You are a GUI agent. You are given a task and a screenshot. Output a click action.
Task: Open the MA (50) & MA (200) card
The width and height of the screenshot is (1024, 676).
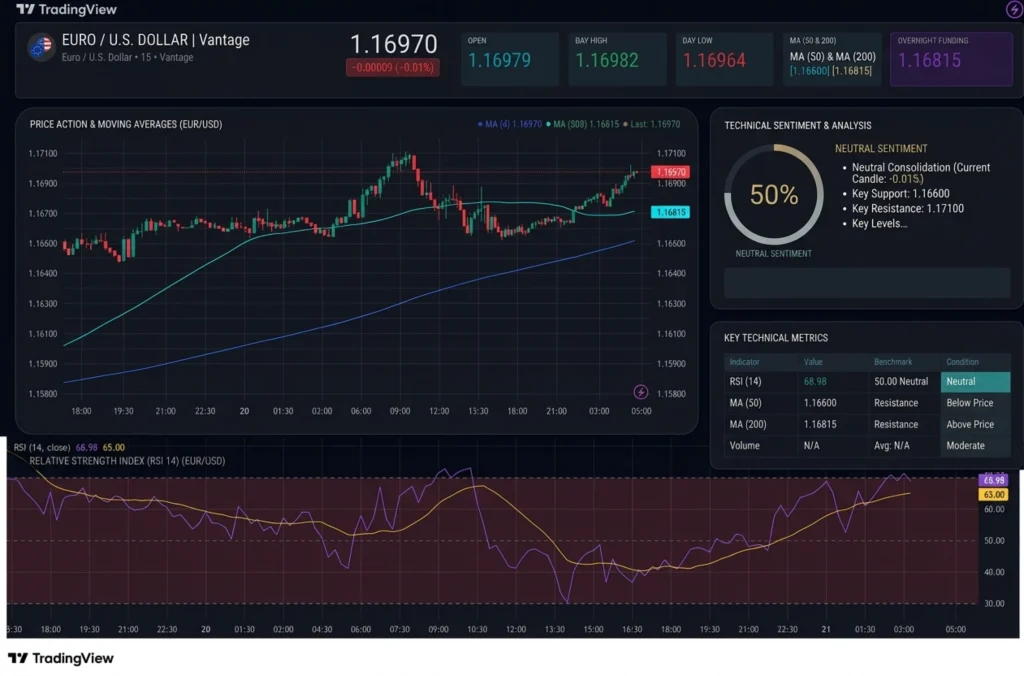[832, 59]
